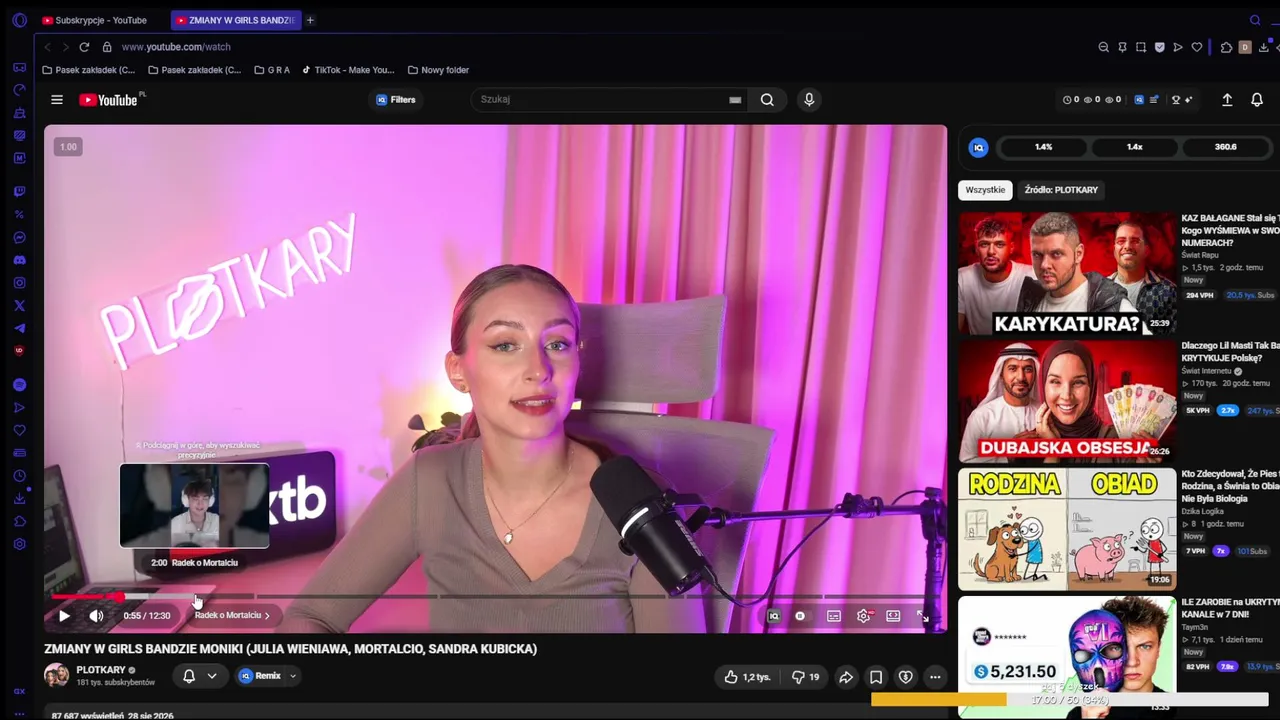Open Telegram from the Opera sidebar
This screenshot has width=1280, height=720.
[x=19, y=329]
